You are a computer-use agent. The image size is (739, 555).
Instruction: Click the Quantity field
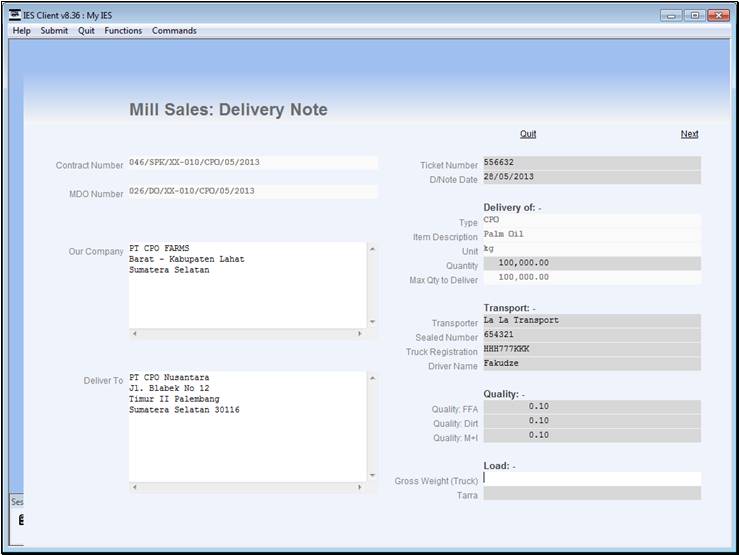(x=592, y=263)
